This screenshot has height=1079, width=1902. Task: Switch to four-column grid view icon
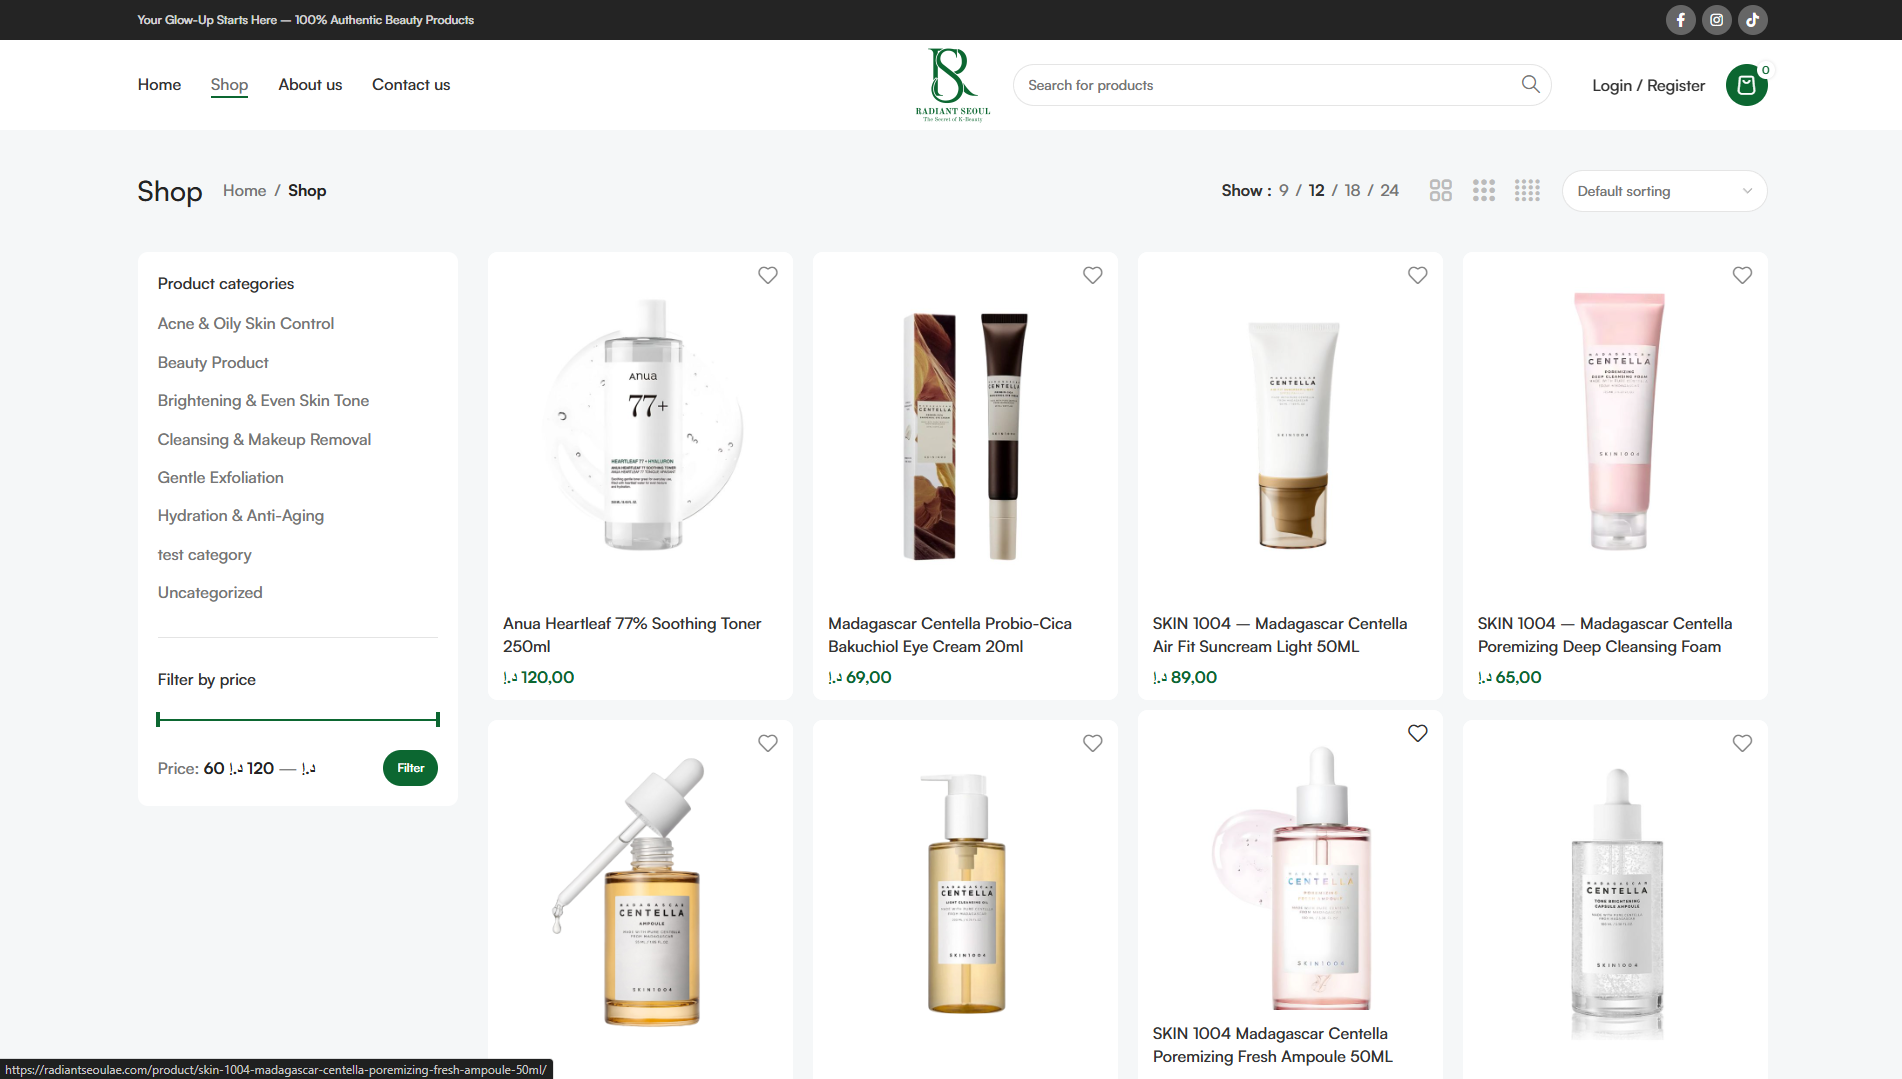pos(1527,191)
